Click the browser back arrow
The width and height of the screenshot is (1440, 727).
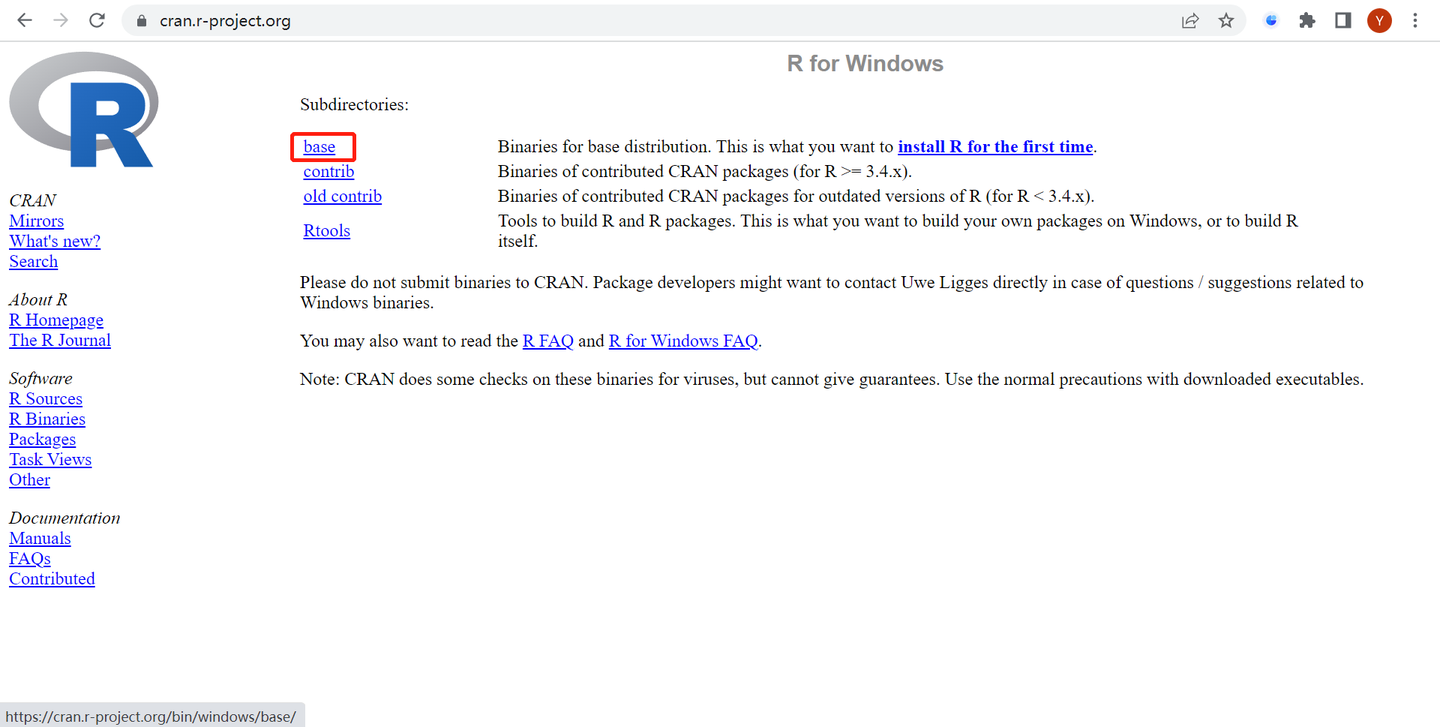pyautogui.click(x=25, y=20)
